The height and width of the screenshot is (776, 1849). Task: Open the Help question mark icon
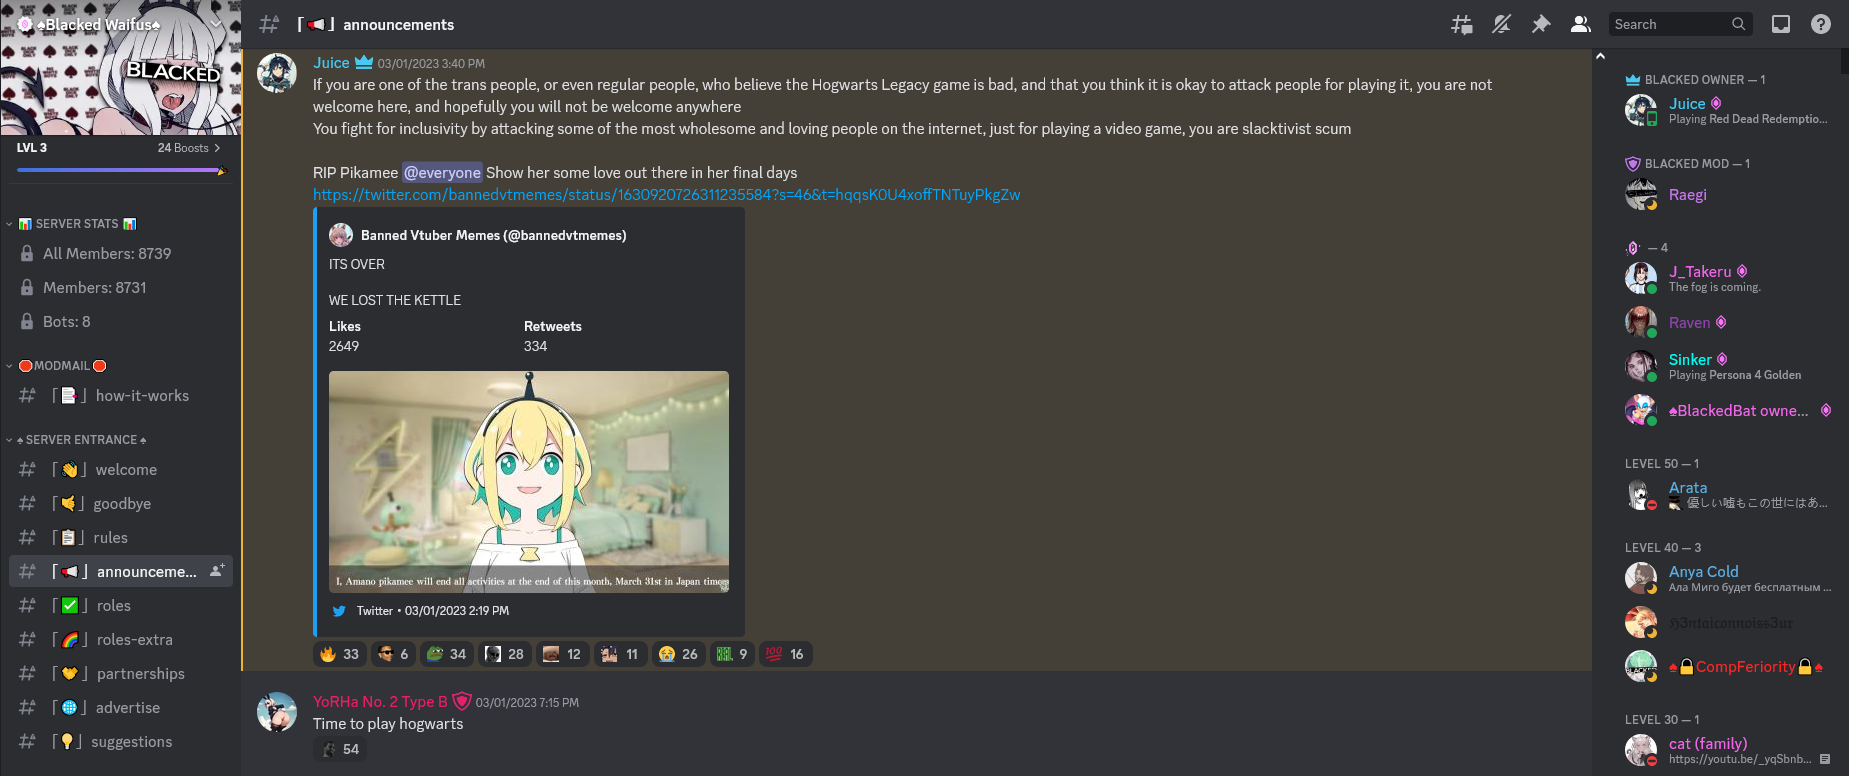(x=1821, y=24)
